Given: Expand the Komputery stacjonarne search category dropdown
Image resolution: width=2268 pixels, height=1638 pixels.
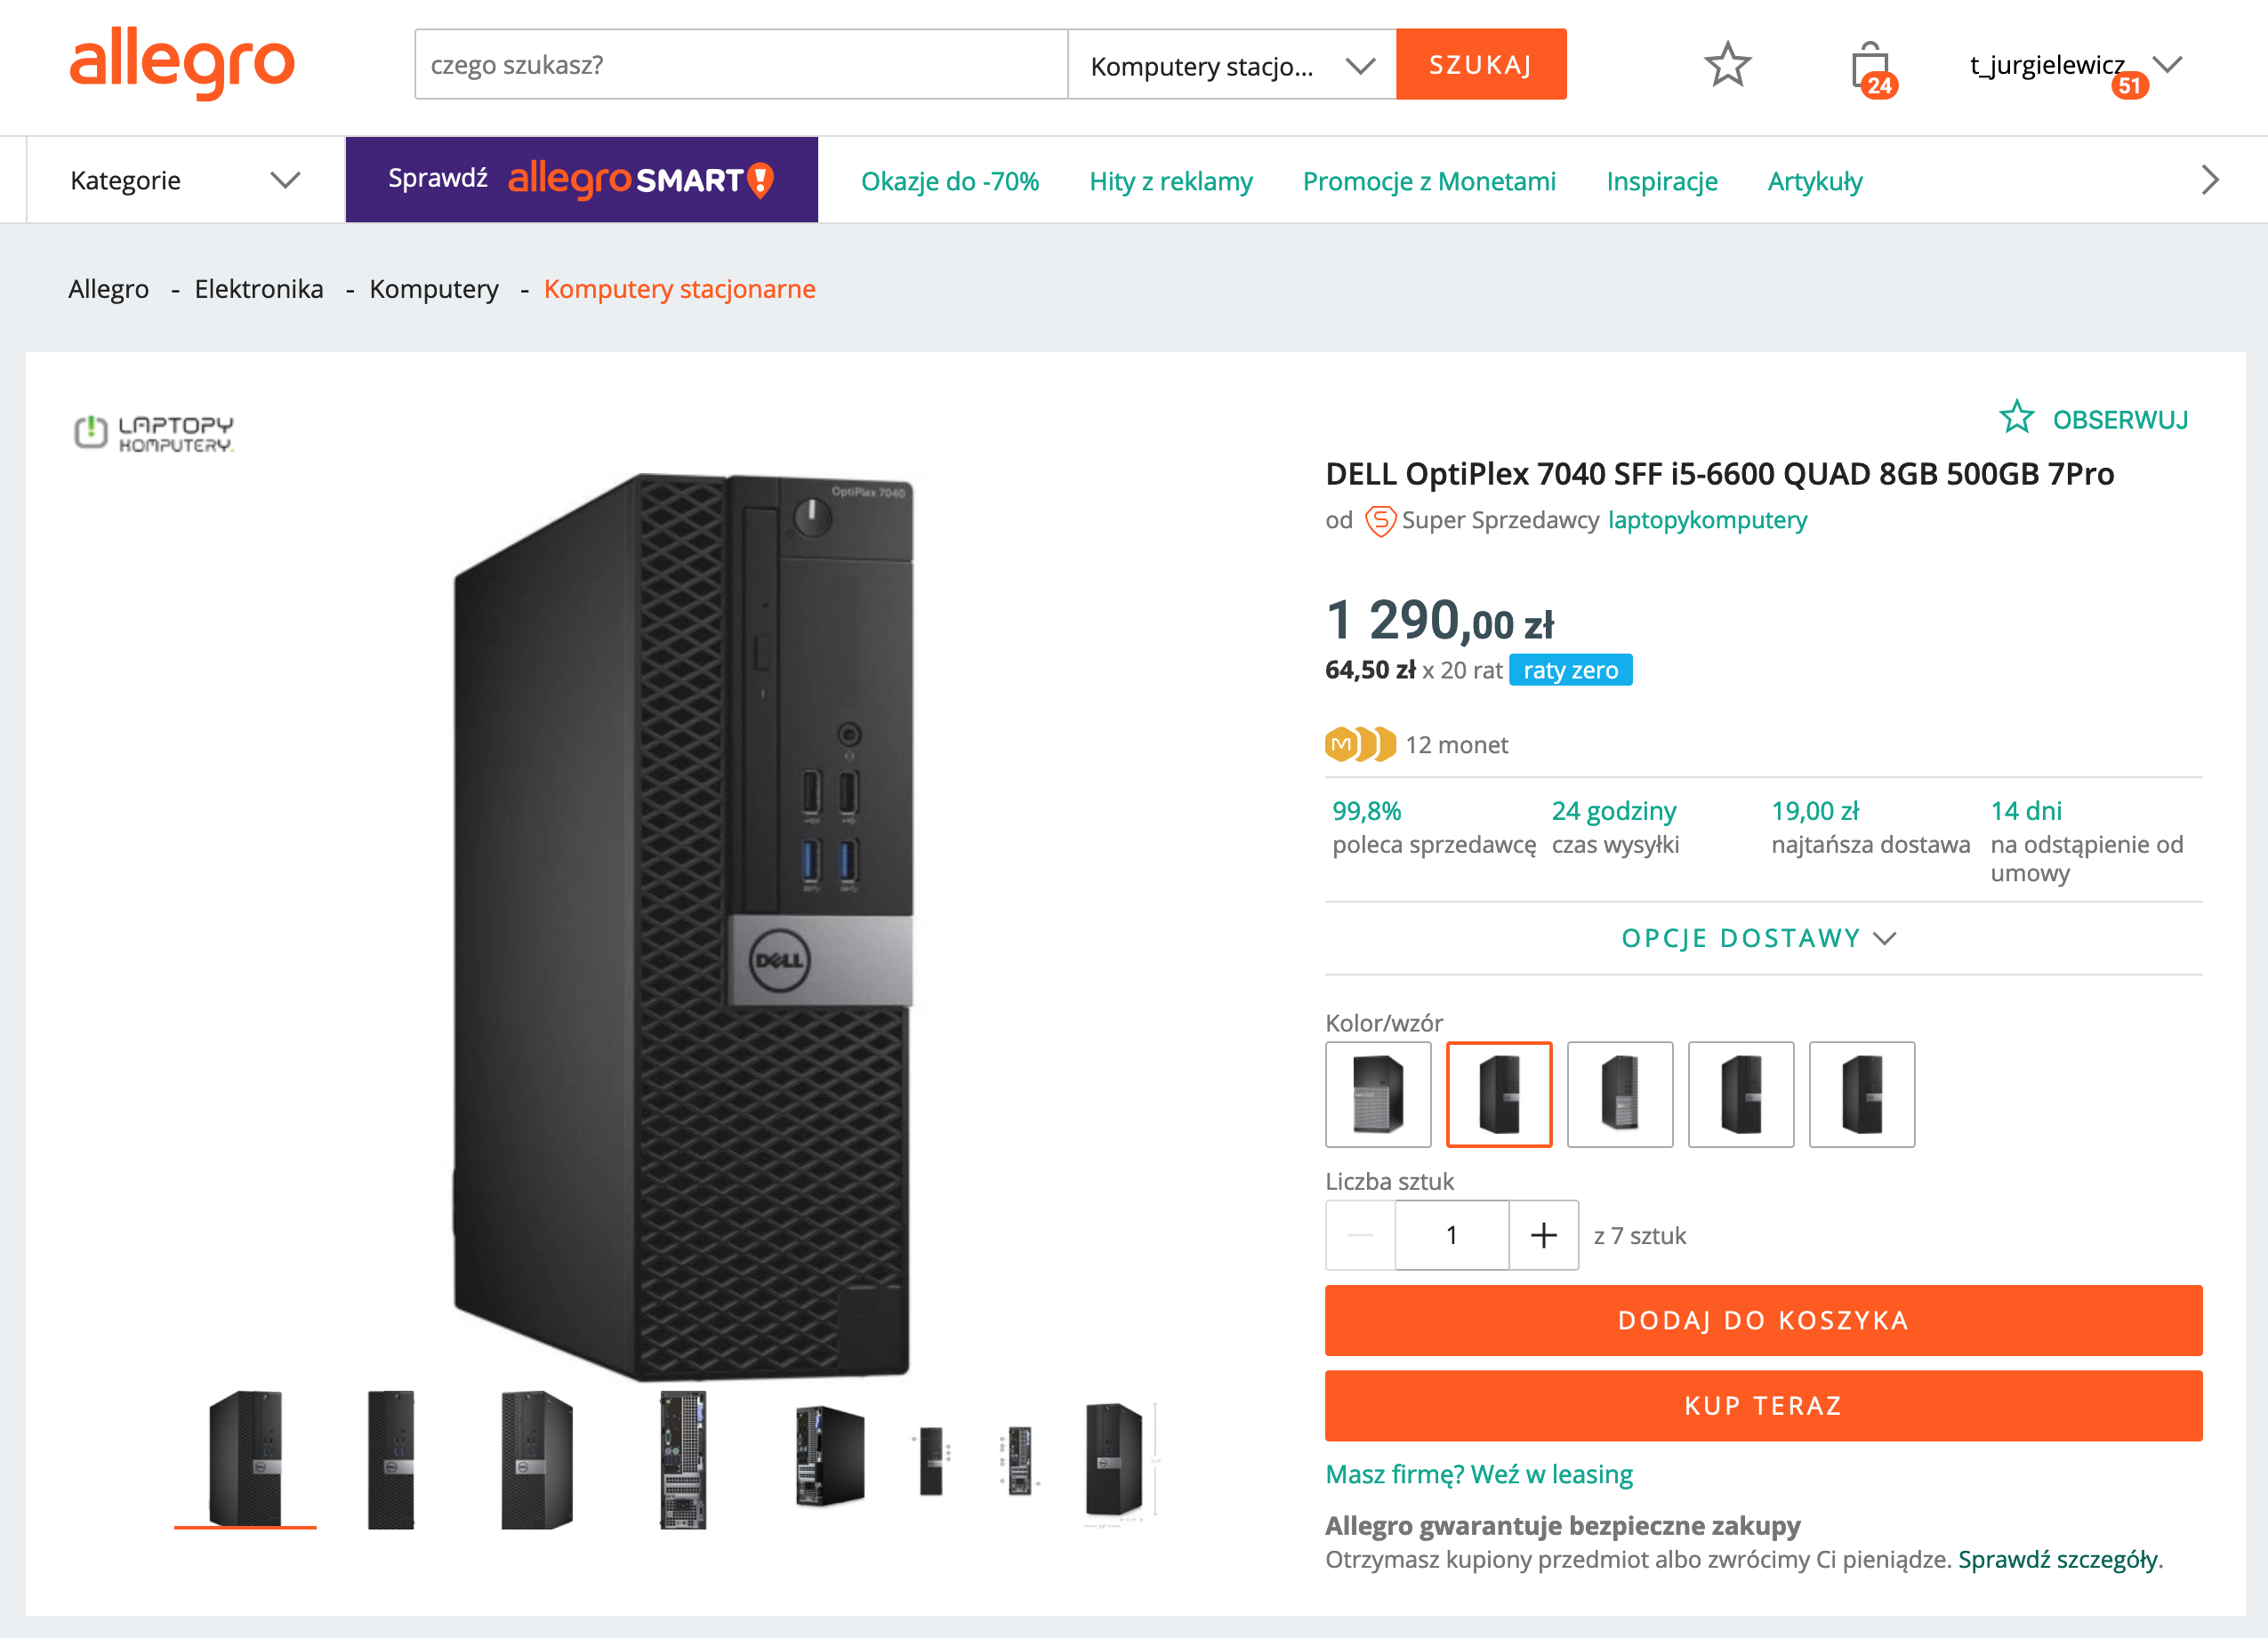Looking at the screenshot, I should (1231, 66).
